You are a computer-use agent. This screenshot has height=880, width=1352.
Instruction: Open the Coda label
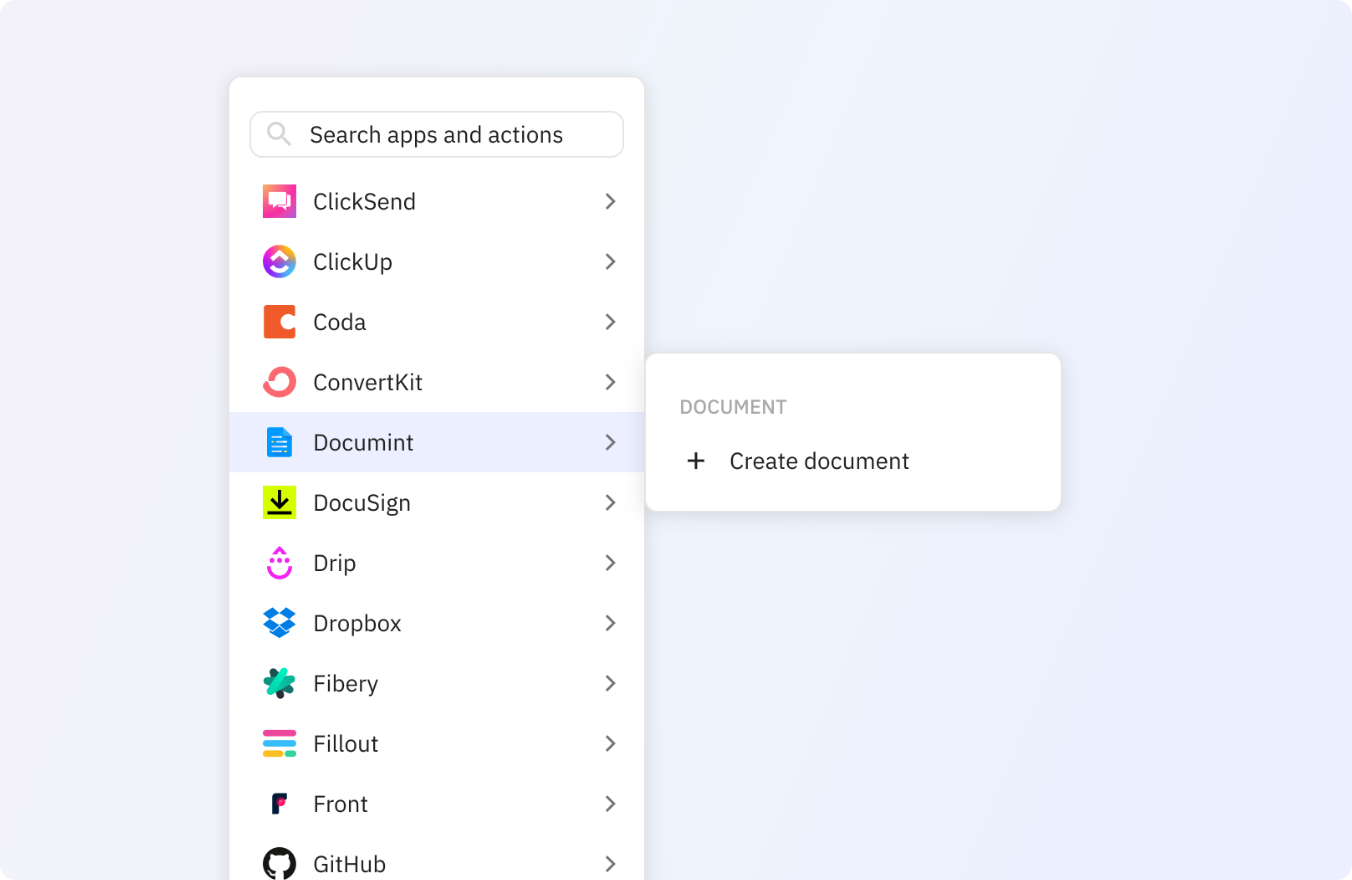click(x=339, y=322)
